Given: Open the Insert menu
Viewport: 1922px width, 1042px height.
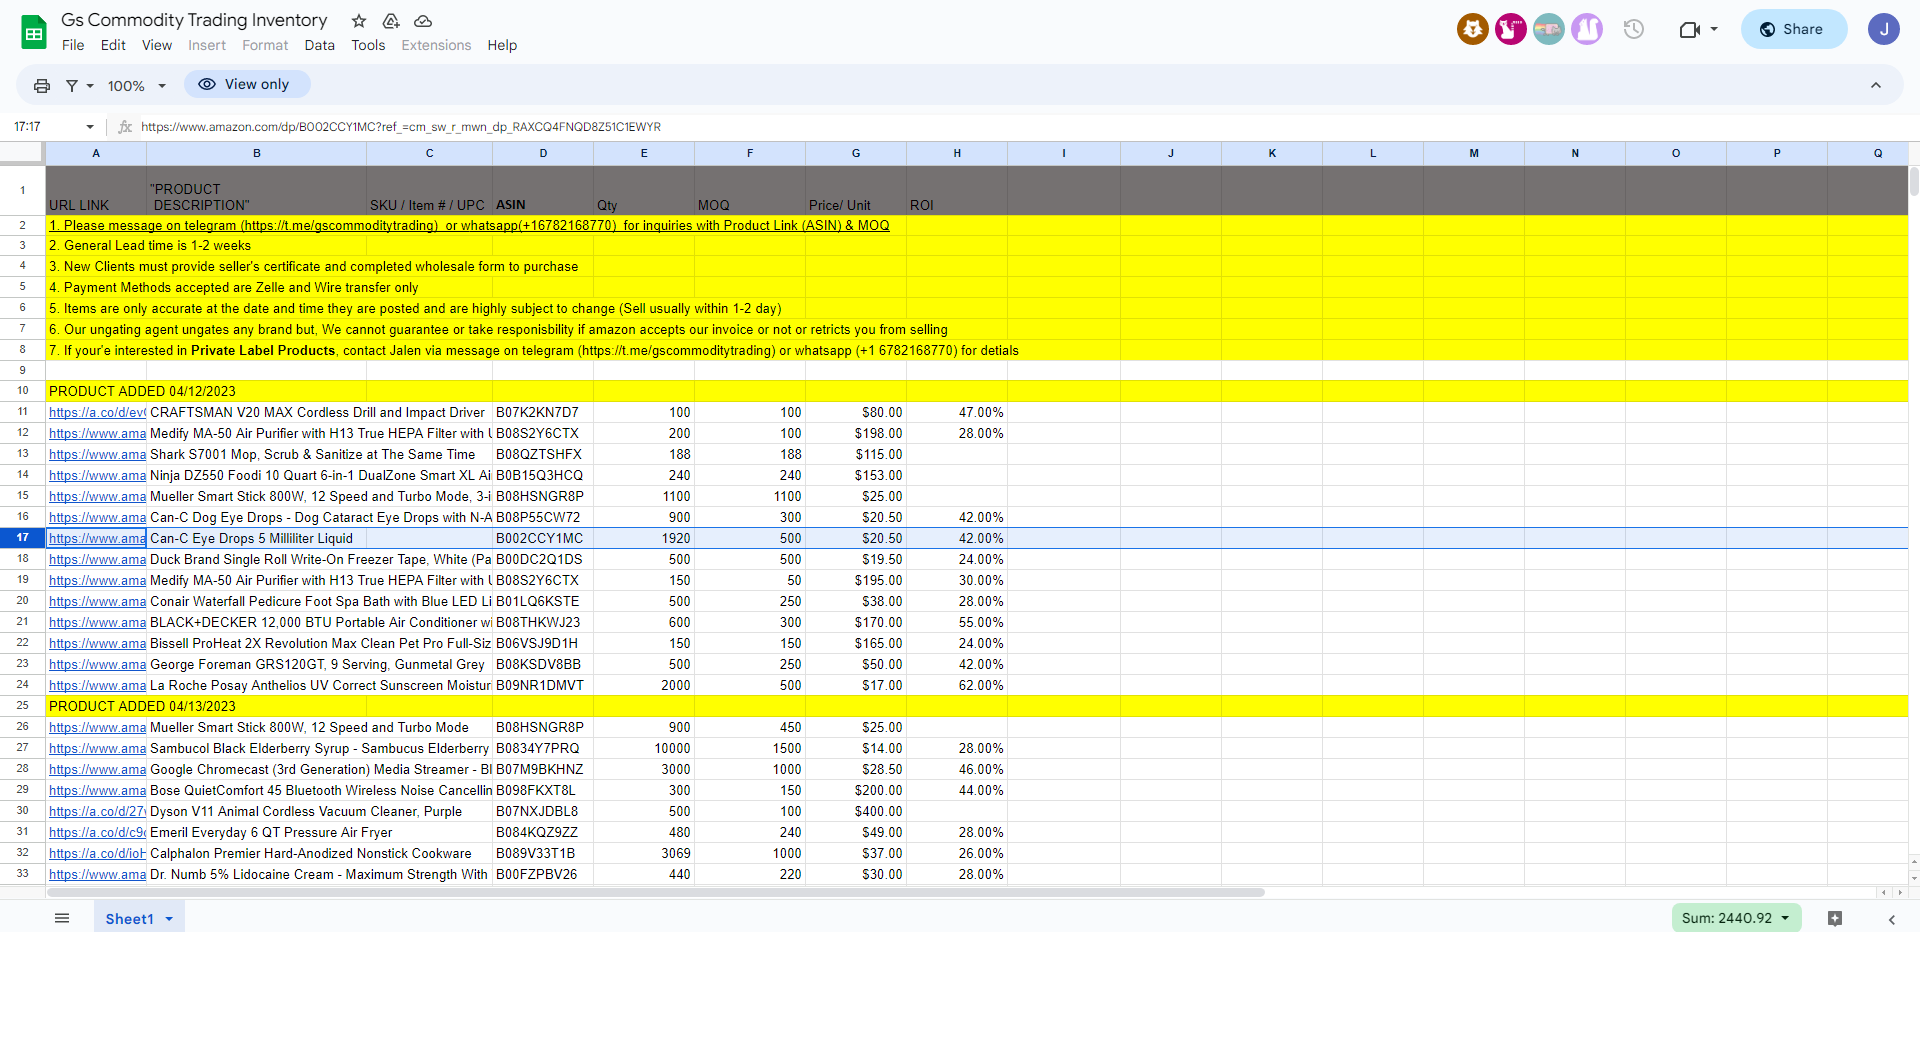Looking at the screenshot, I should pos(207,45).
